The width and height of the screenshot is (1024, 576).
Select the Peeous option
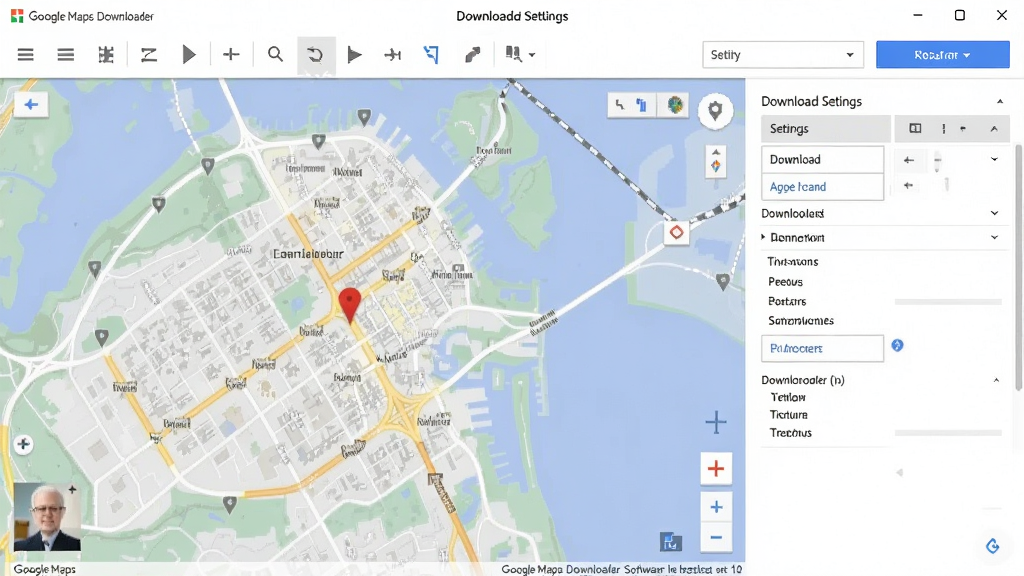pos(785,281)
